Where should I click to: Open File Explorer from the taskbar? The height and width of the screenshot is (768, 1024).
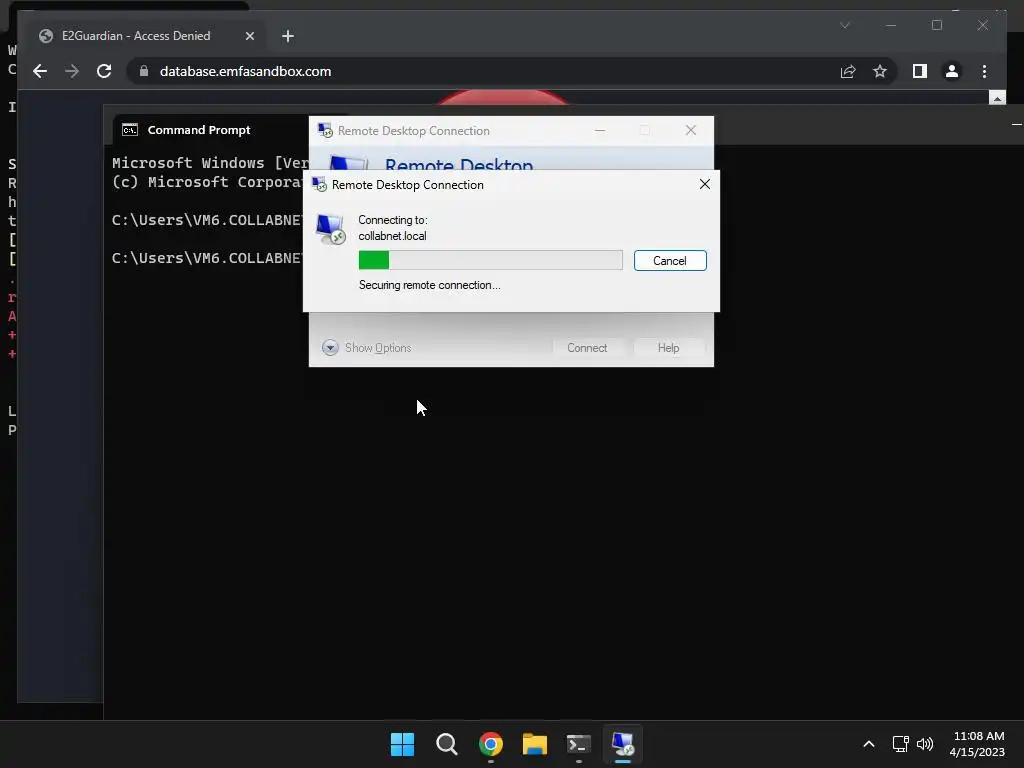(534, 744)
